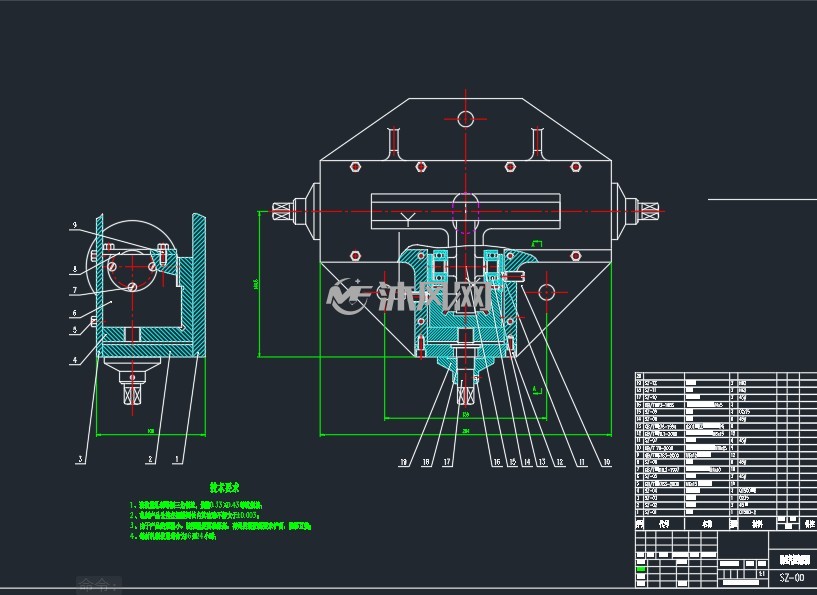The width and height of the screenshot is (817, 595).
Task: Click the 名称 column header in parts list
Action: (x=707, y=524)
